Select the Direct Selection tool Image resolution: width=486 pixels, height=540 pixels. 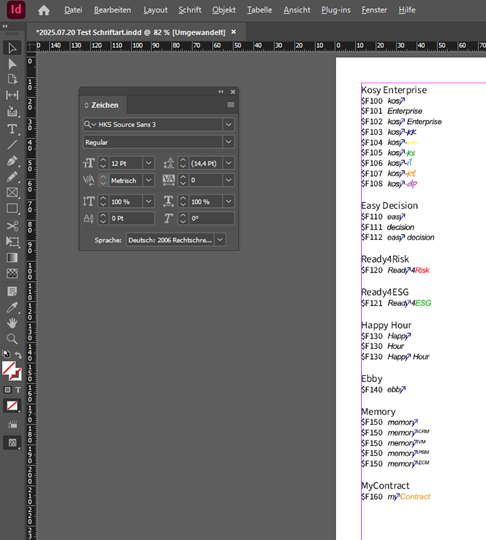[x=12, y=64]
